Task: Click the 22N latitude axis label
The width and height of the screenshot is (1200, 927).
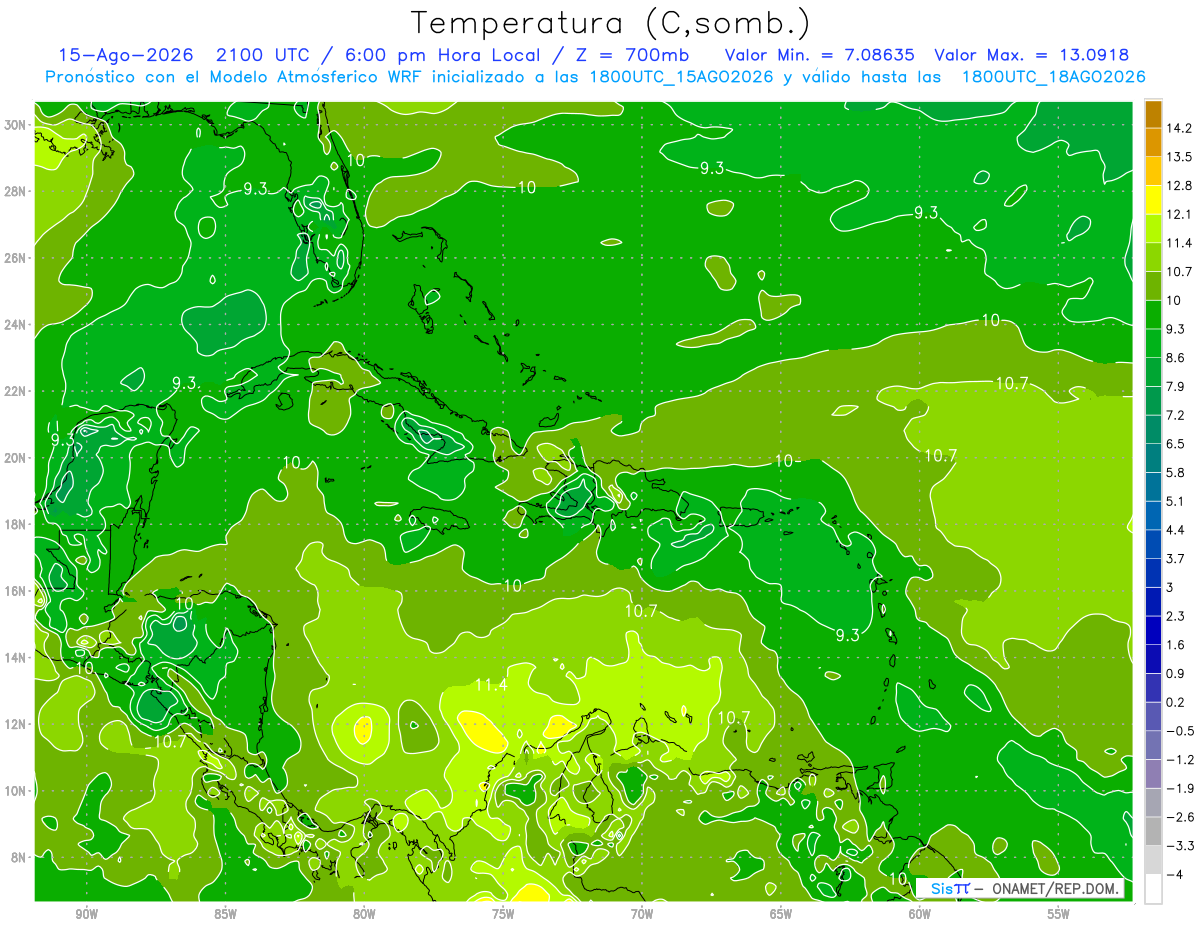Action: pos(15,390)
